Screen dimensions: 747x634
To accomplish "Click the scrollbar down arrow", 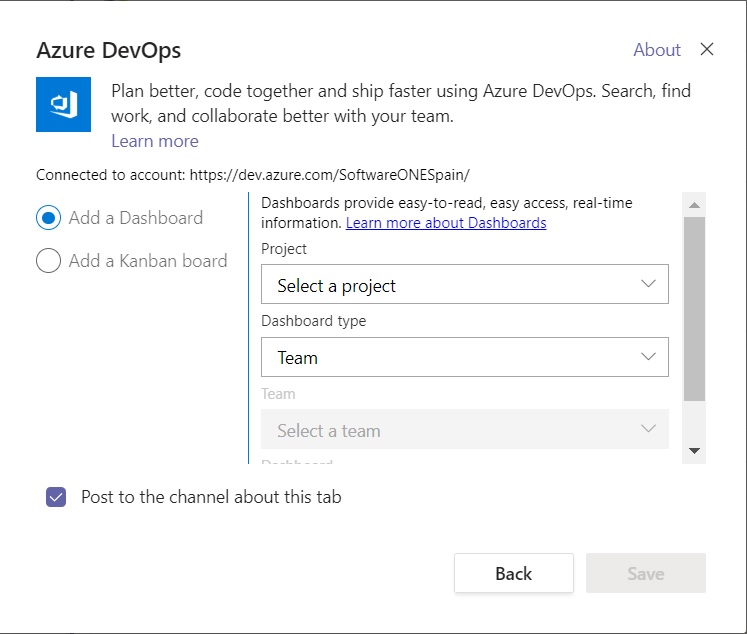I will pos(694,452).
